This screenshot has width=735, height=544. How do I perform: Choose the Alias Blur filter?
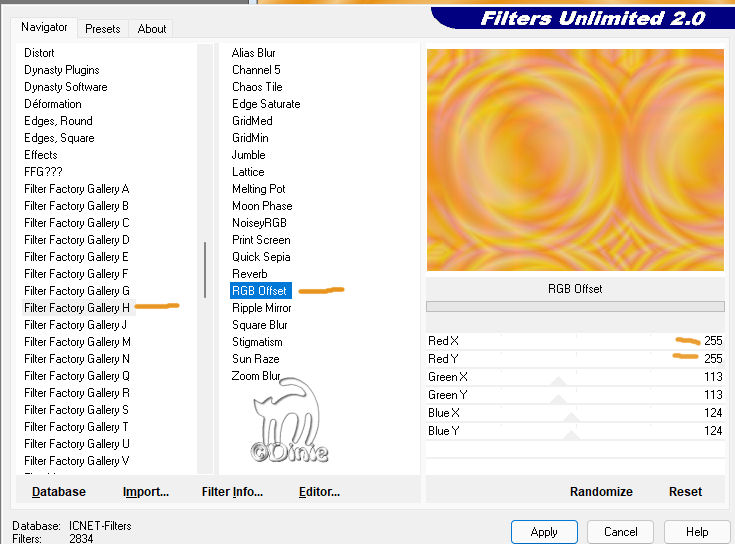253,53
